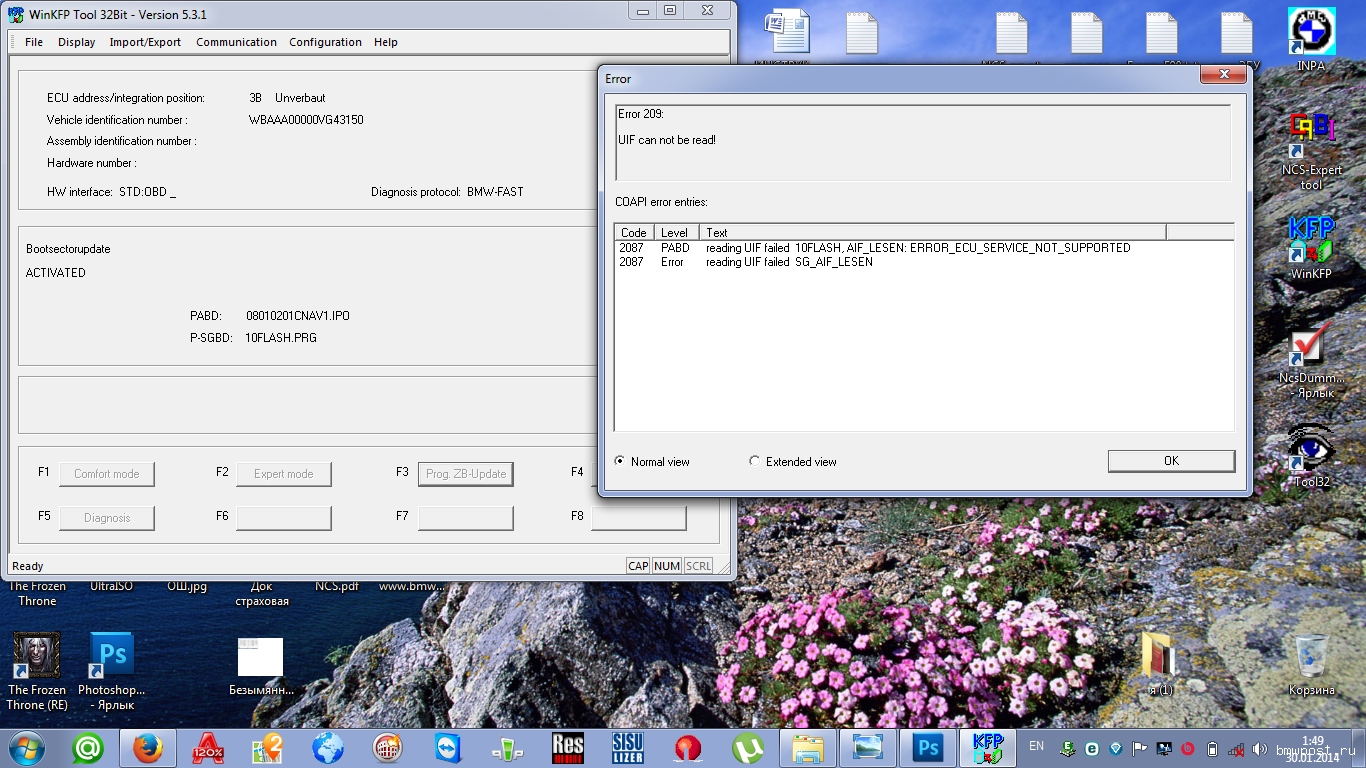
Task: Open the INPA desktop shortcut
Action: tap(1311, 34)
